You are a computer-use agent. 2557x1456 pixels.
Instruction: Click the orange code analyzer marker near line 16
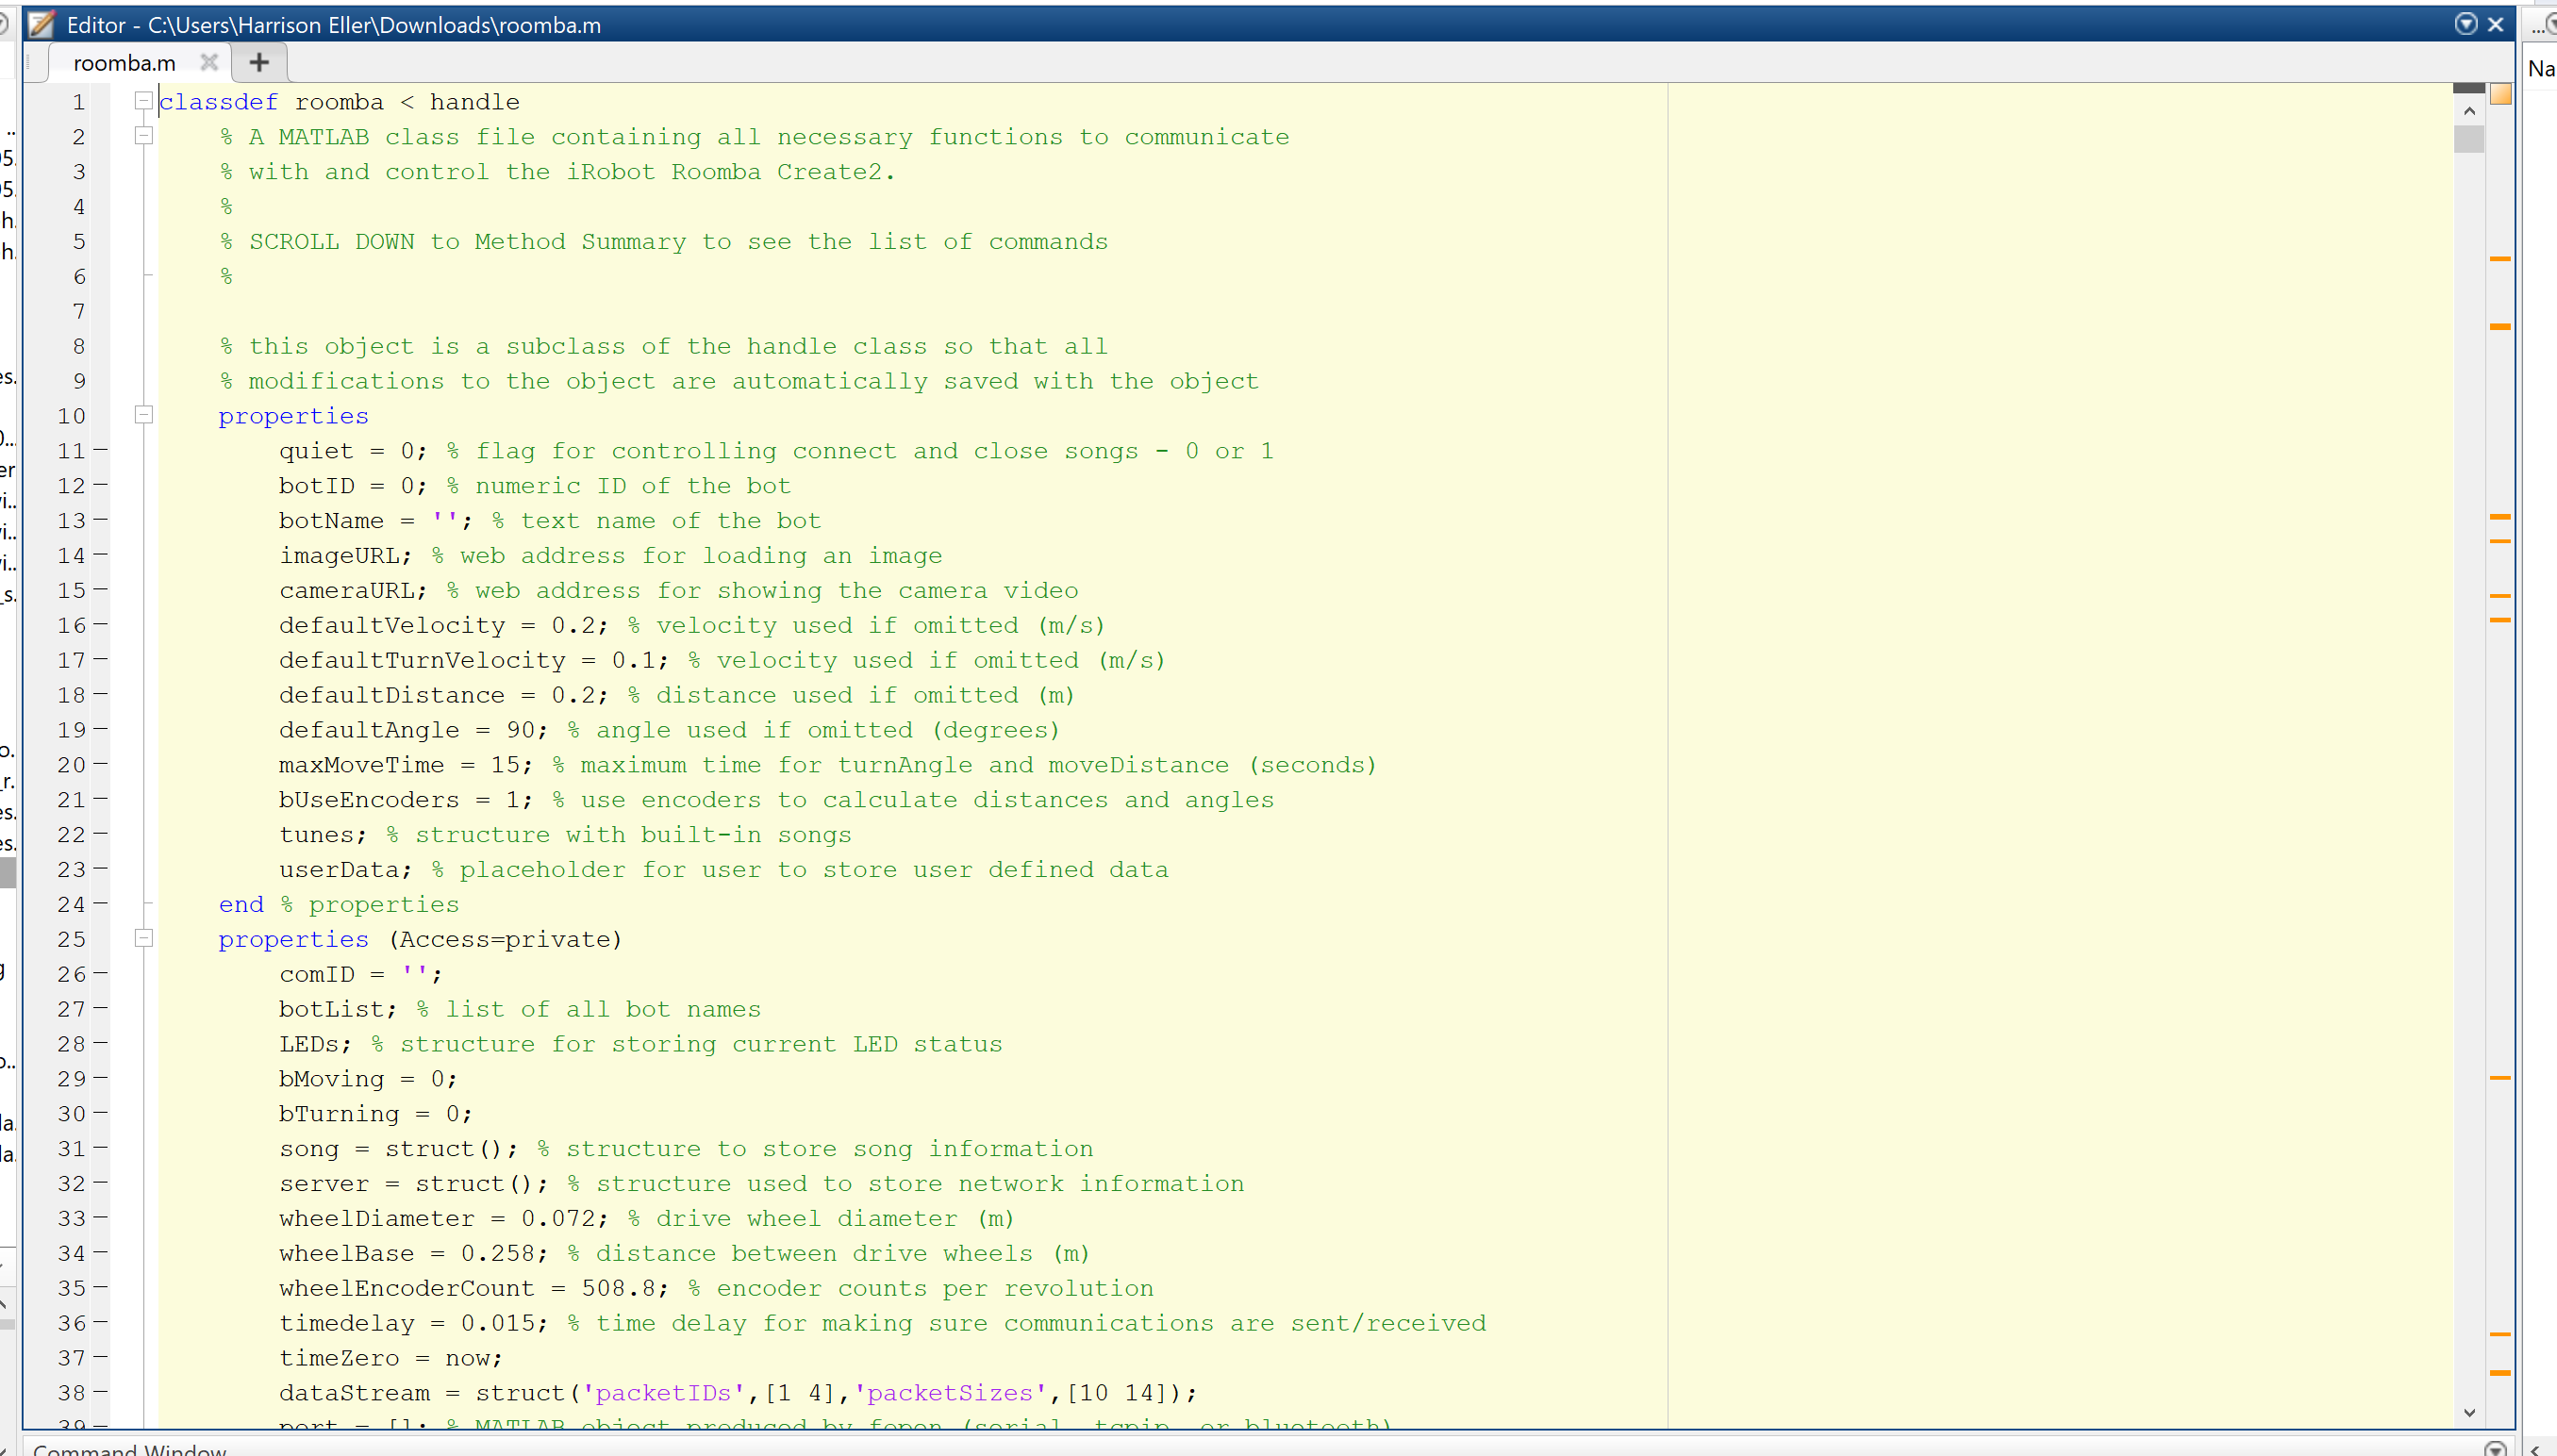pos(2501,619)
